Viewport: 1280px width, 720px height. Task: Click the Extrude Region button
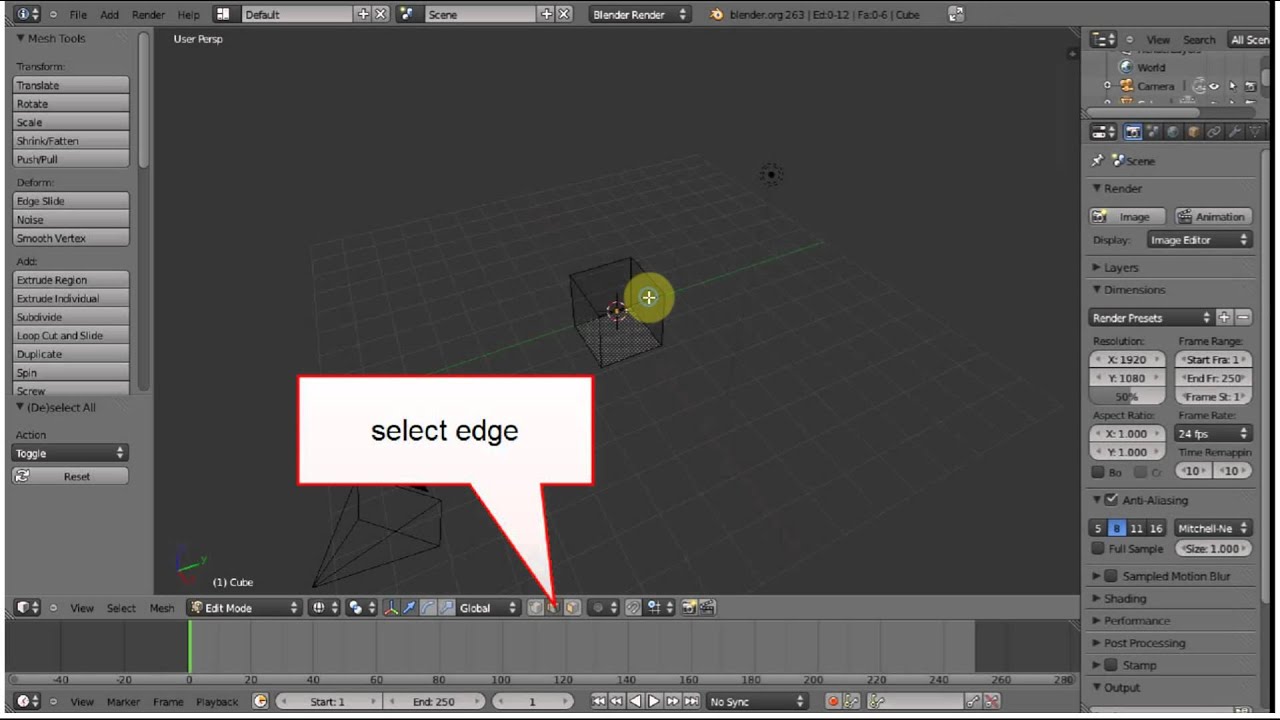click(x=70, y=280)
